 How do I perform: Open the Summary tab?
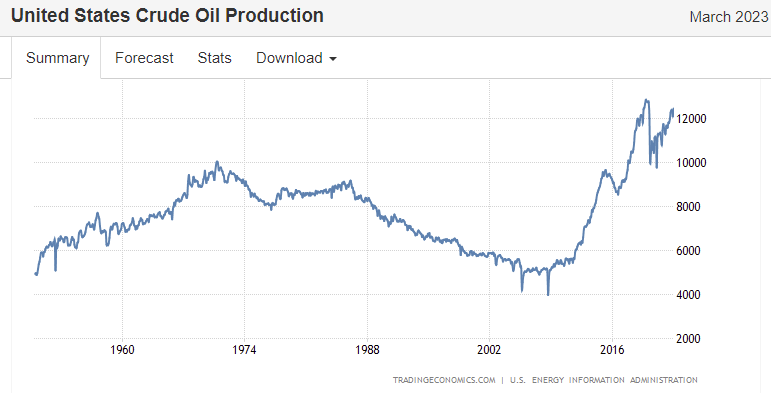coord(57,58)
